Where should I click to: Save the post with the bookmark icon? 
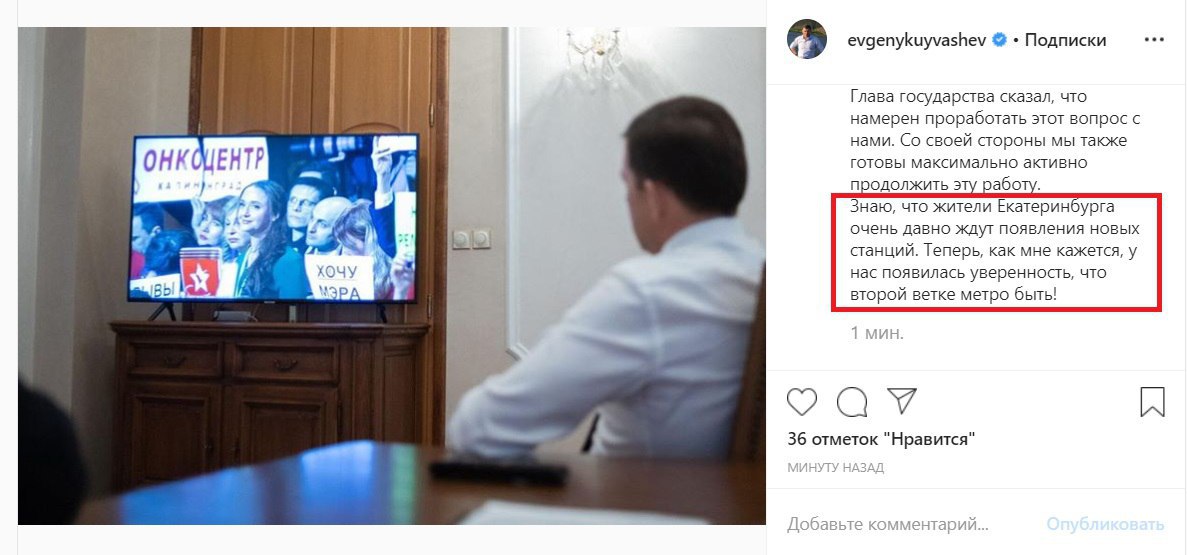(x=1152, y=402)
